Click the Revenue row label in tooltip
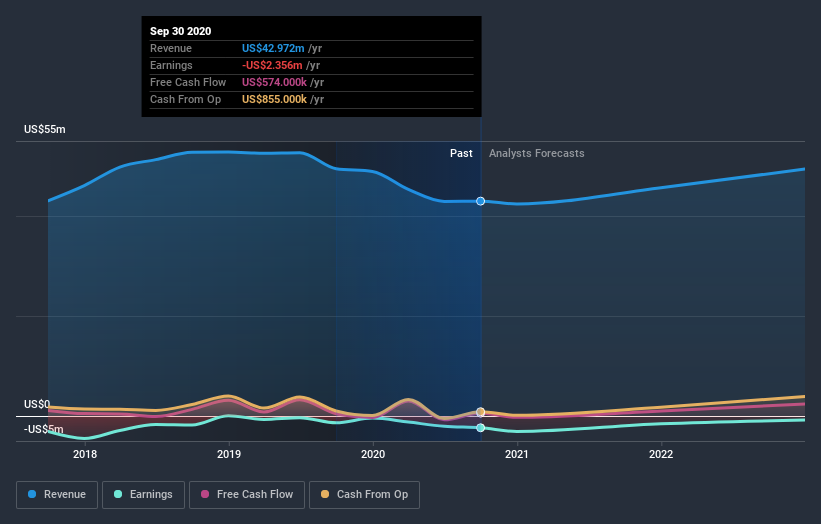 (171, 48)
